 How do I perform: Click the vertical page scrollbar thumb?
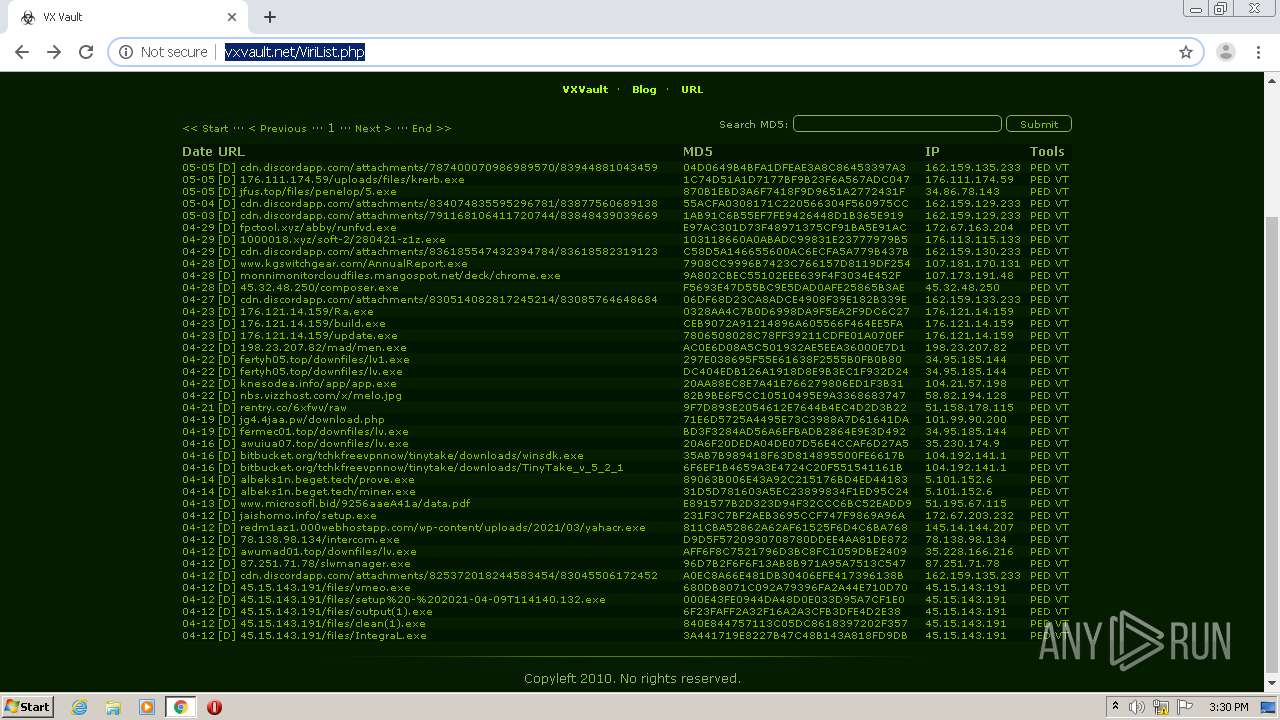point(1272,445)
